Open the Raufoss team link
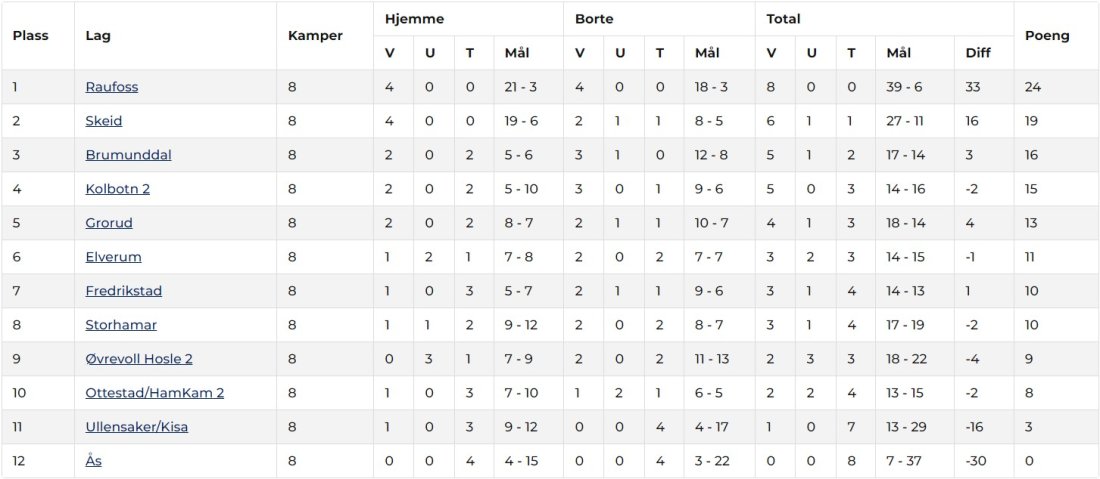 coord(112,87)
